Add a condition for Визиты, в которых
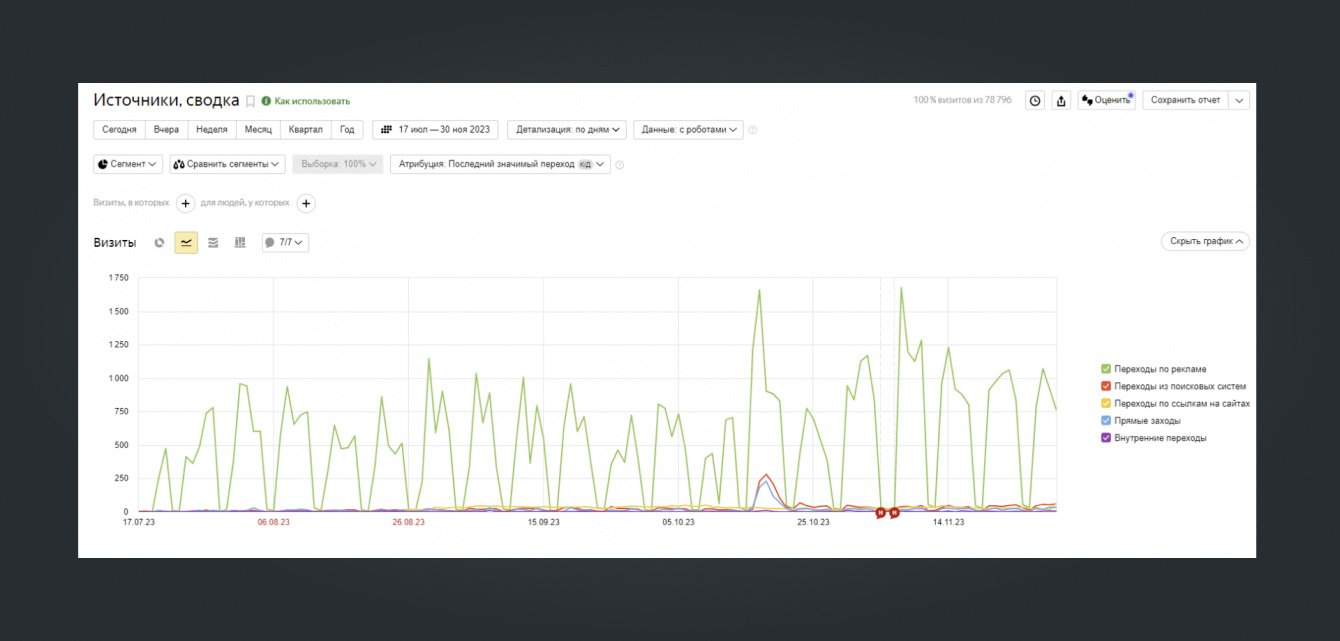 (186, 203)
